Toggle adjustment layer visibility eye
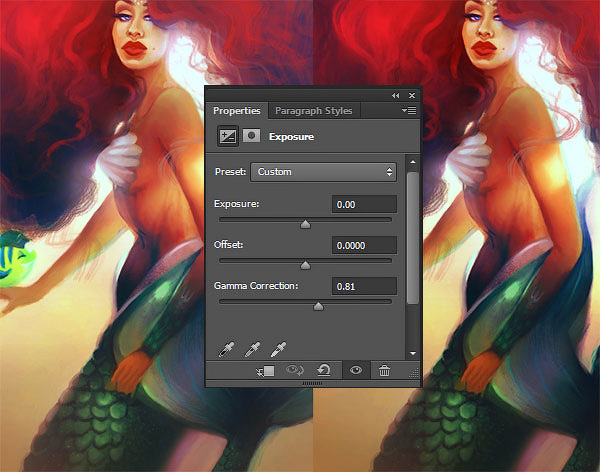Screen dimensions: 600x472 coord(356,370)
